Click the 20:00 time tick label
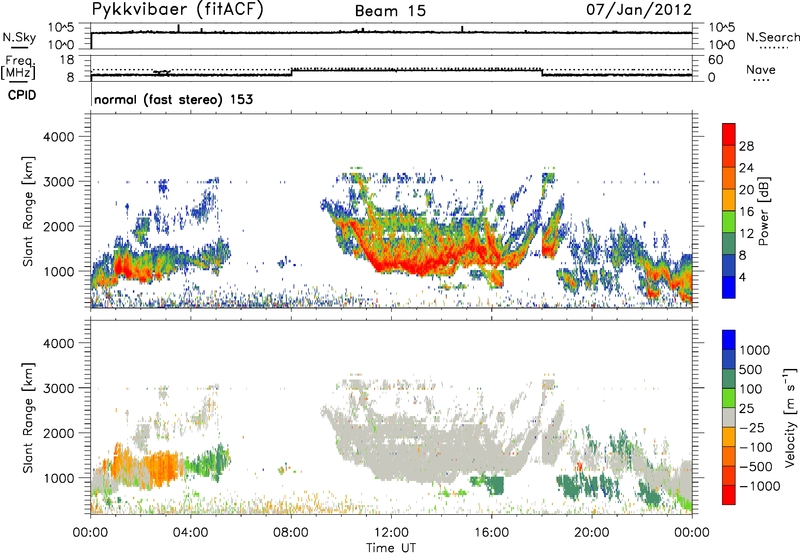 (x=592, y=533)
